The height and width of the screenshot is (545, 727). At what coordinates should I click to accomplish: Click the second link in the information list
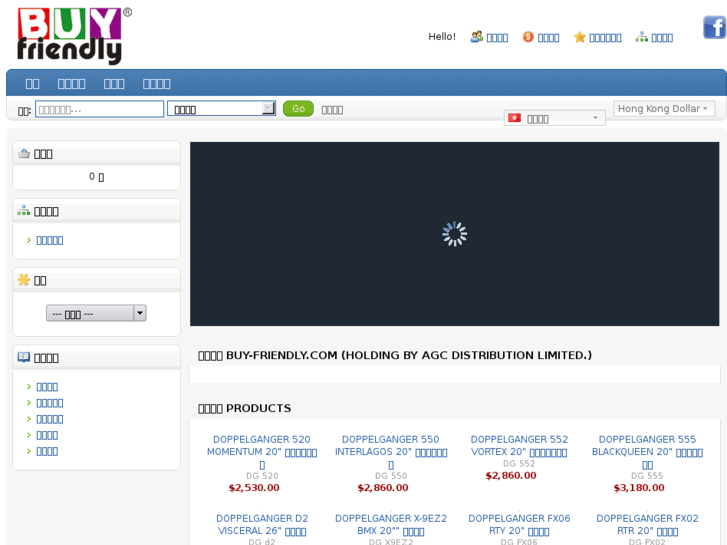pos(50,403)
